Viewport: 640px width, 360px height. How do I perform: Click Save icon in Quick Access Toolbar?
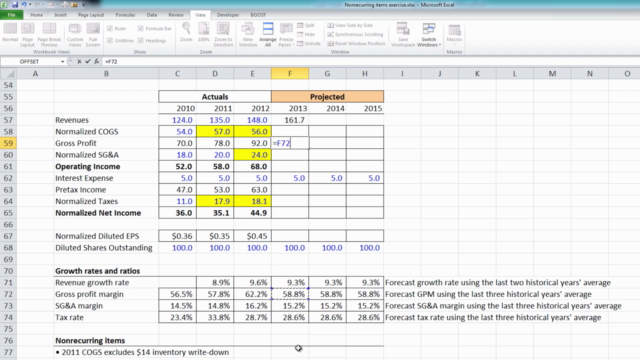point(15,4)
